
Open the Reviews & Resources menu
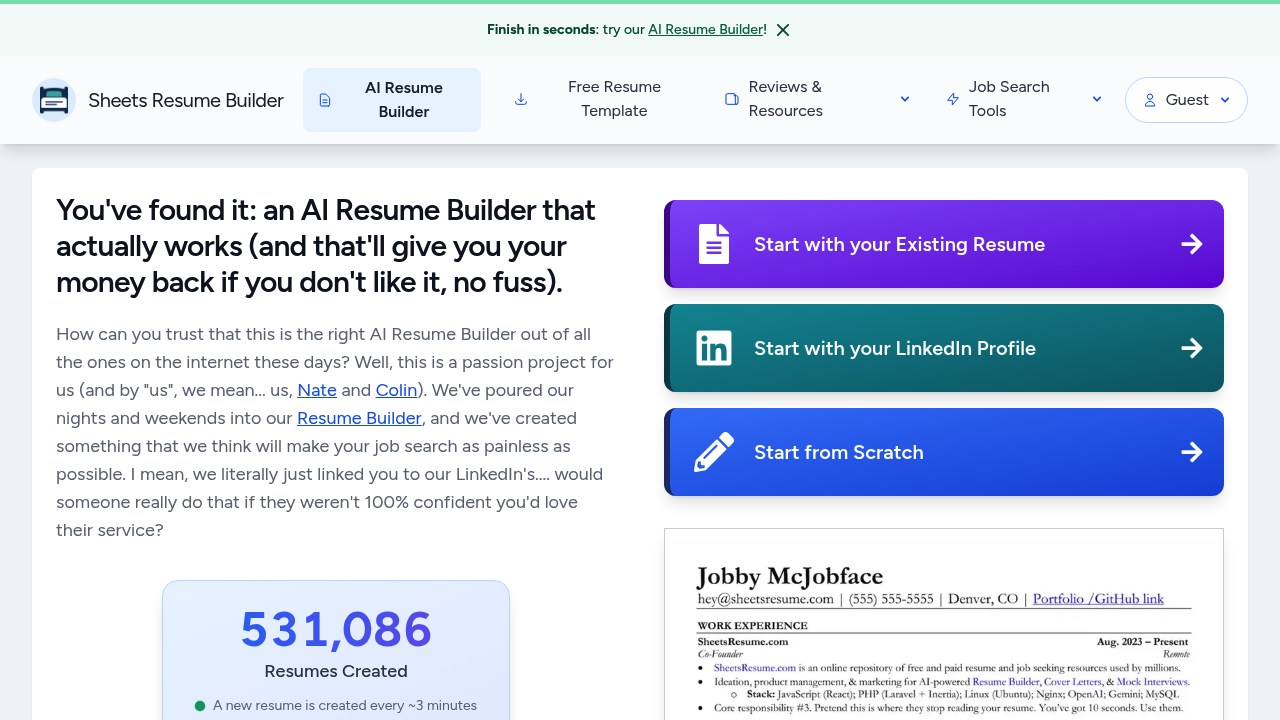coord(817,99)
